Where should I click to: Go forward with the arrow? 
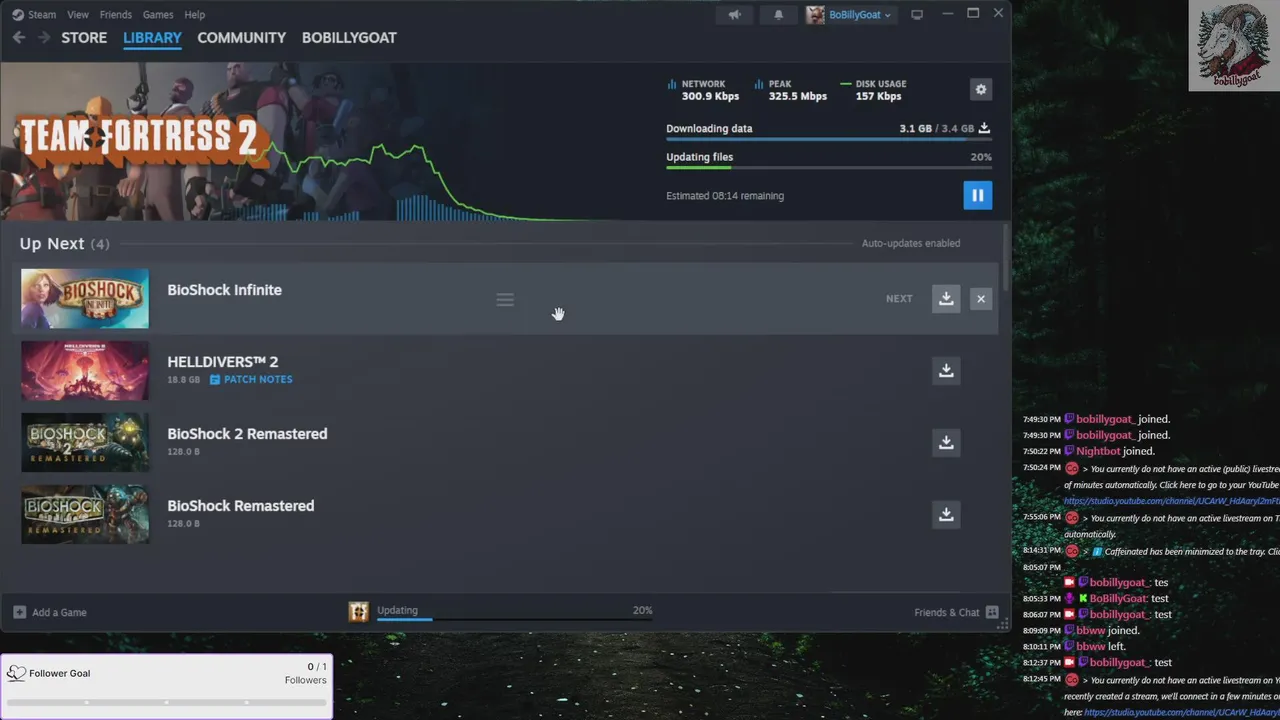tap(44, 38)
